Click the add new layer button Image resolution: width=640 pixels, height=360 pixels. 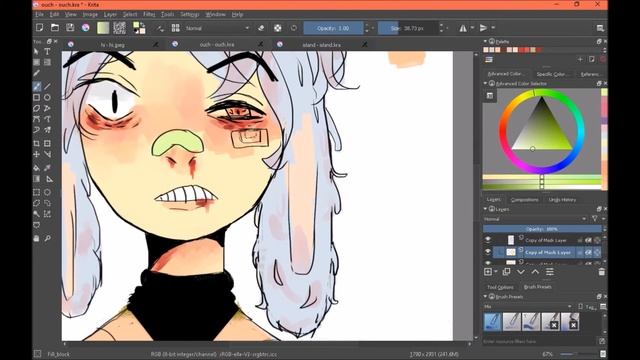[488, 272]
